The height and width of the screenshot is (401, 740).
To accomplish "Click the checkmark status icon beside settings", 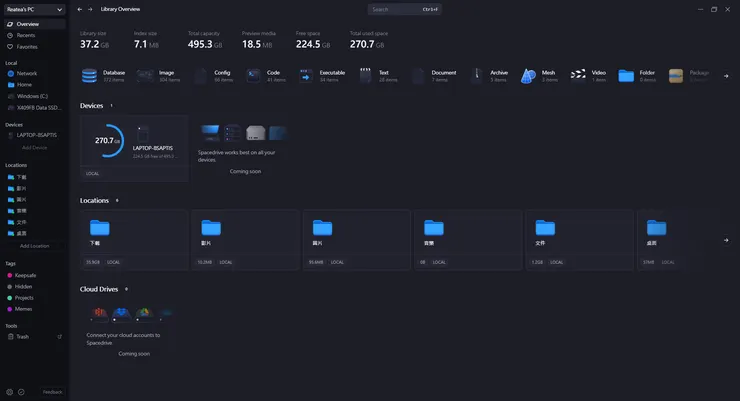I will tap(21, 392).
